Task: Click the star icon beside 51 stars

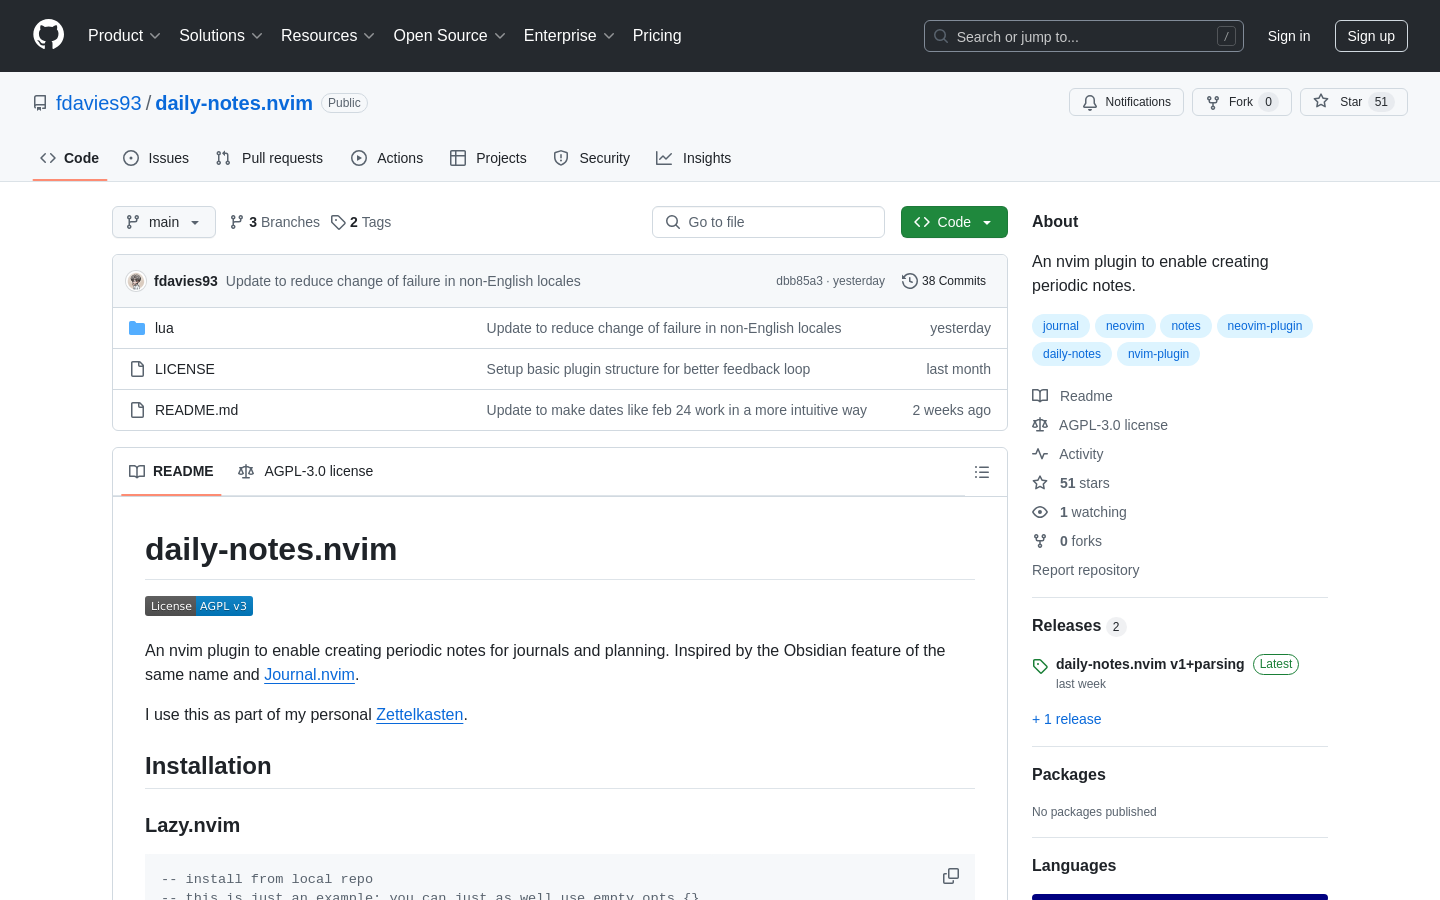Action: [1040, 483]
